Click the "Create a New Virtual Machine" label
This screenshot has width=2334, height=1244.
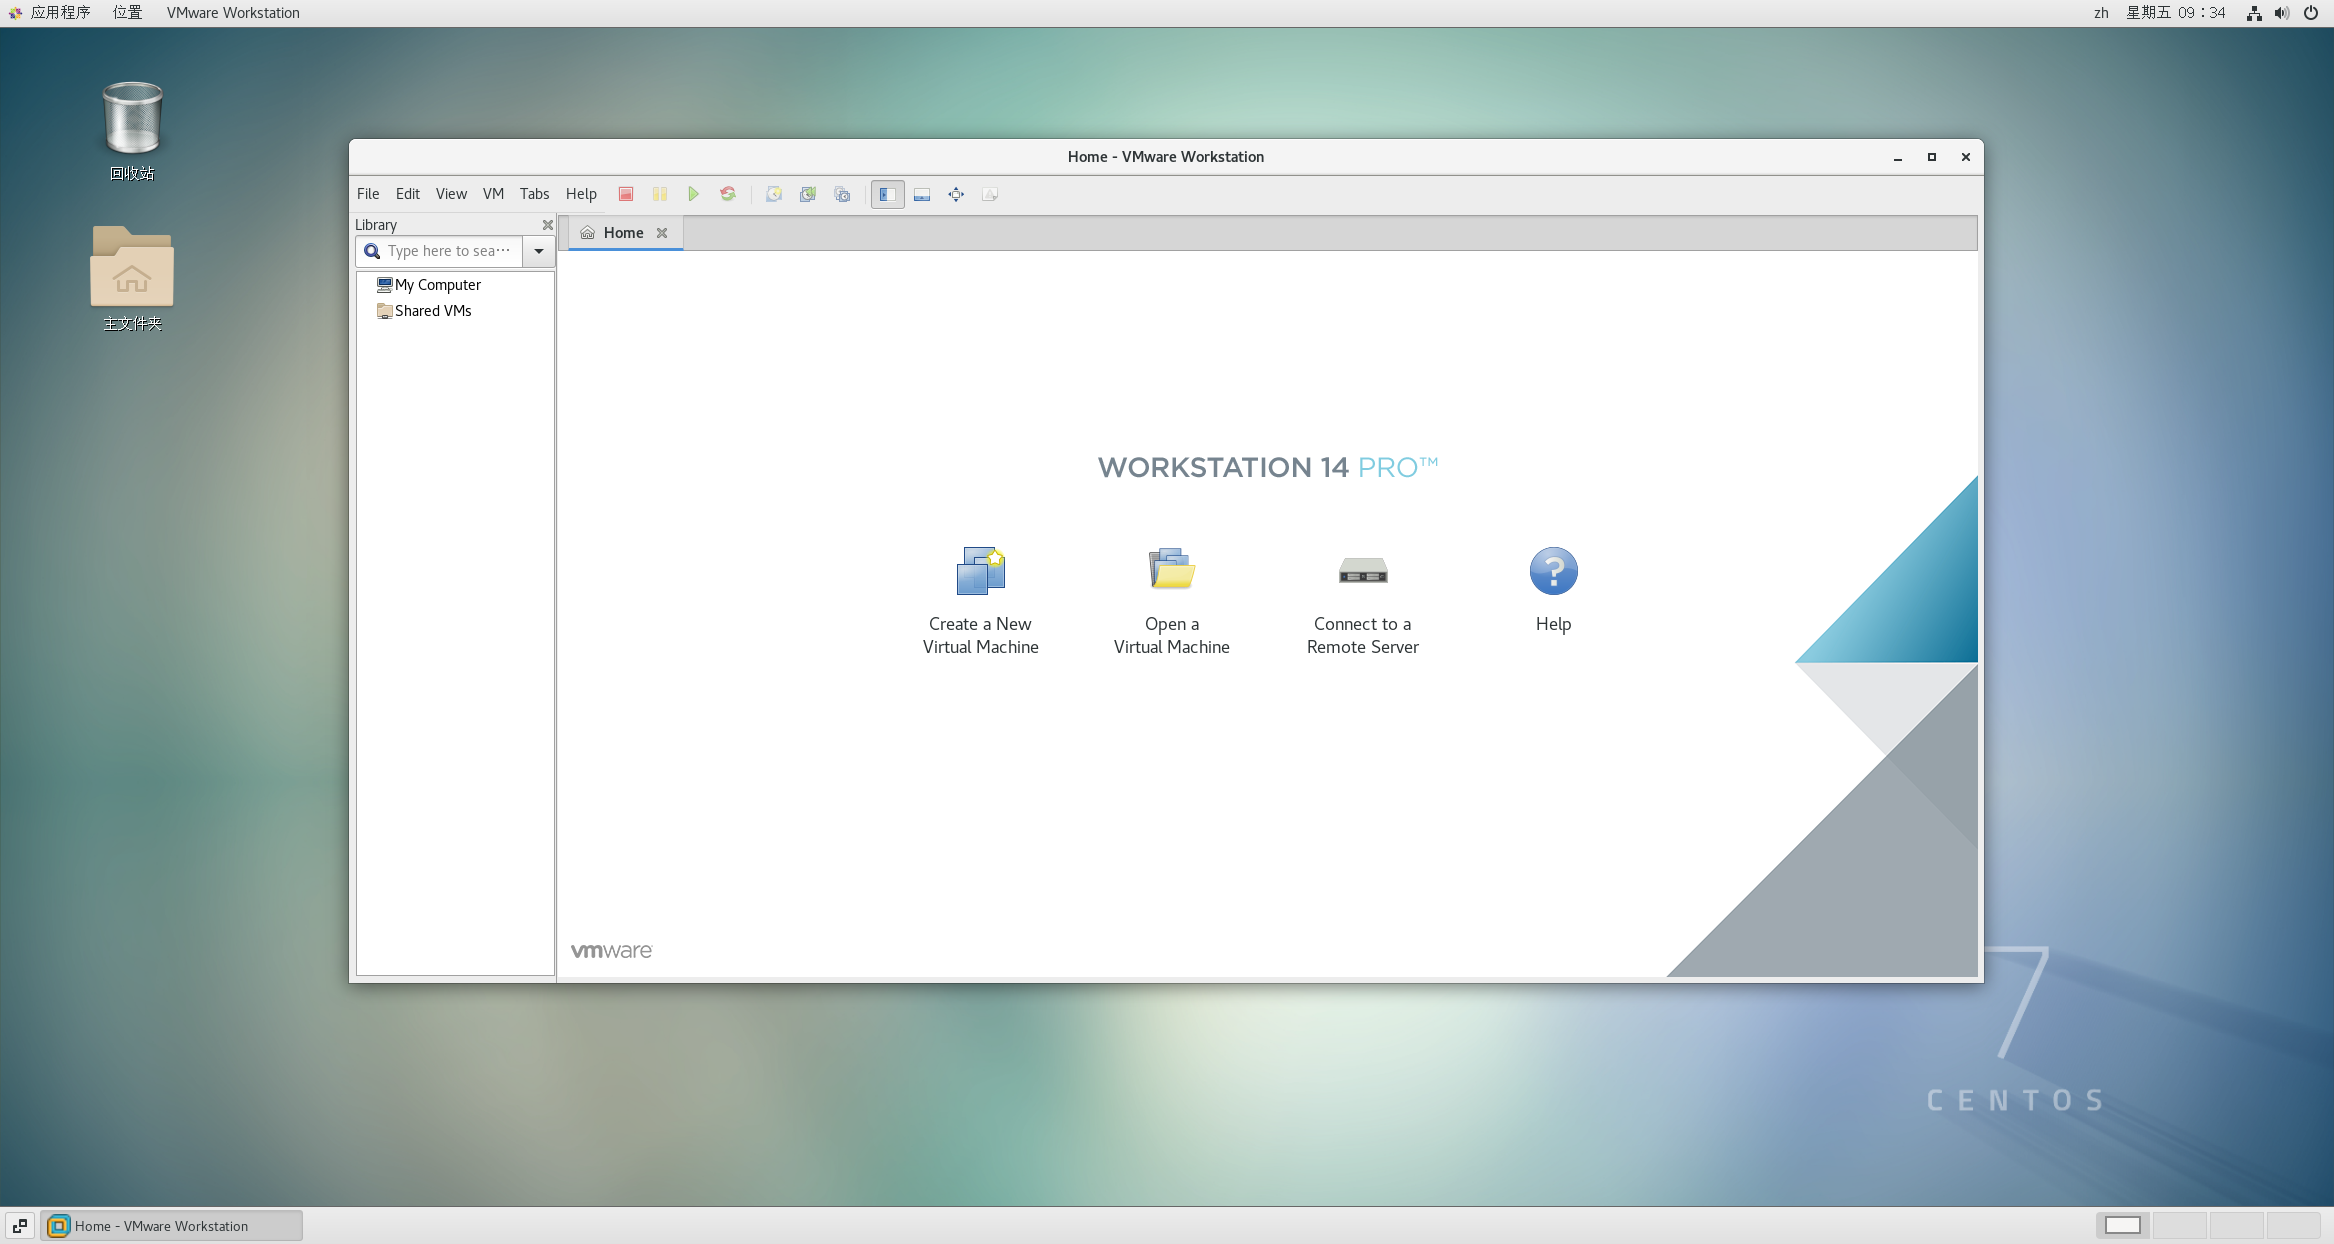(x=981, y=636)
